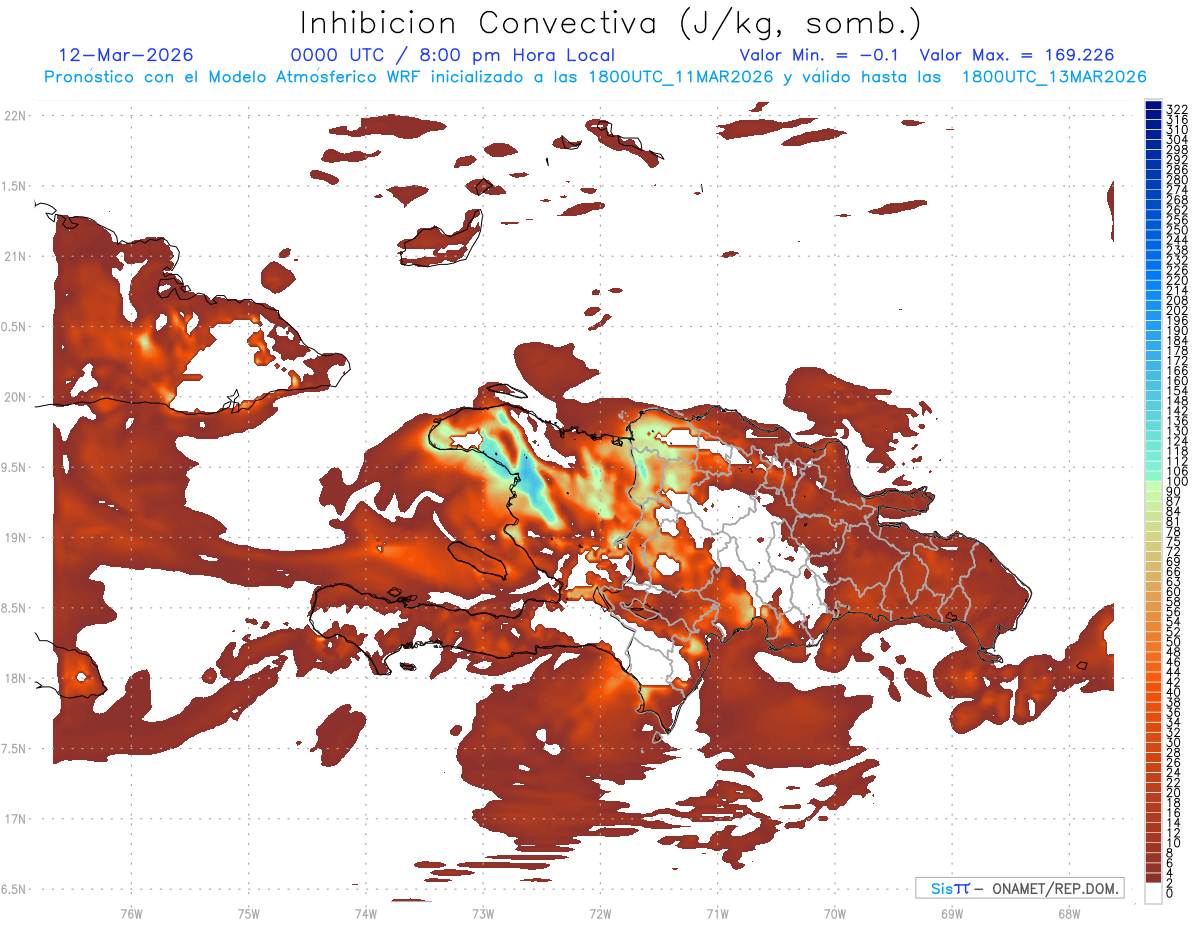Click the "18N" latitude label
Viewport: 1200px width, 927px height.
[16, 678]
